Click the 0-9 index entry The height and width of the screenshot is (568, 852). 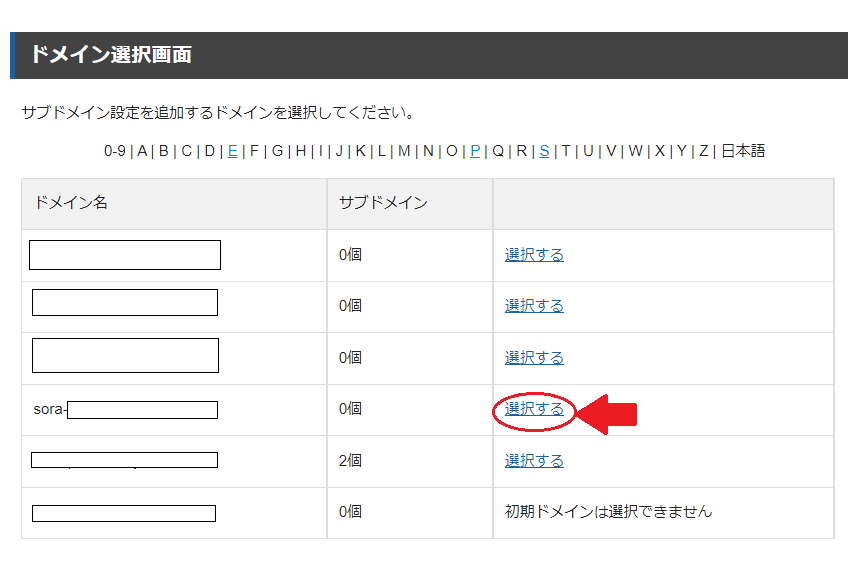click(x=115, y=151)
